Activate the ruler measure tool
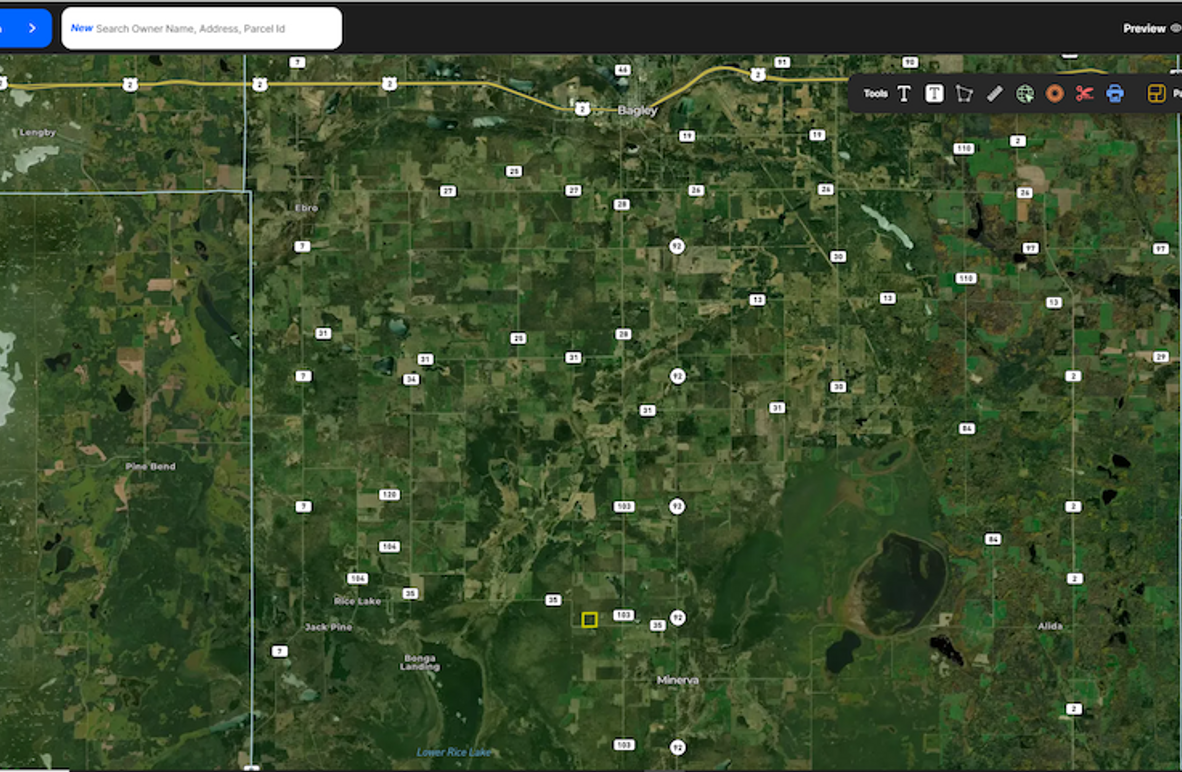 (994, 94)
